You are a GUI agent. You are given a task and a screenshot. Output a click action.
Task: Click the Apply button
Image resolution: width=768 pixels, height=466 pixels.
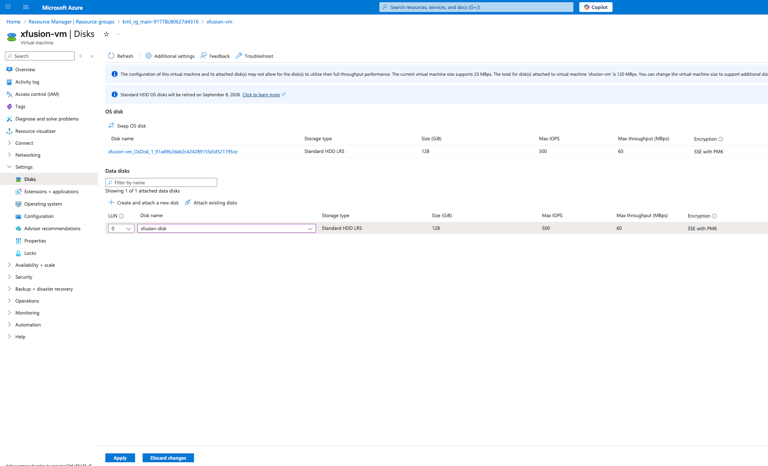[120, 458]
